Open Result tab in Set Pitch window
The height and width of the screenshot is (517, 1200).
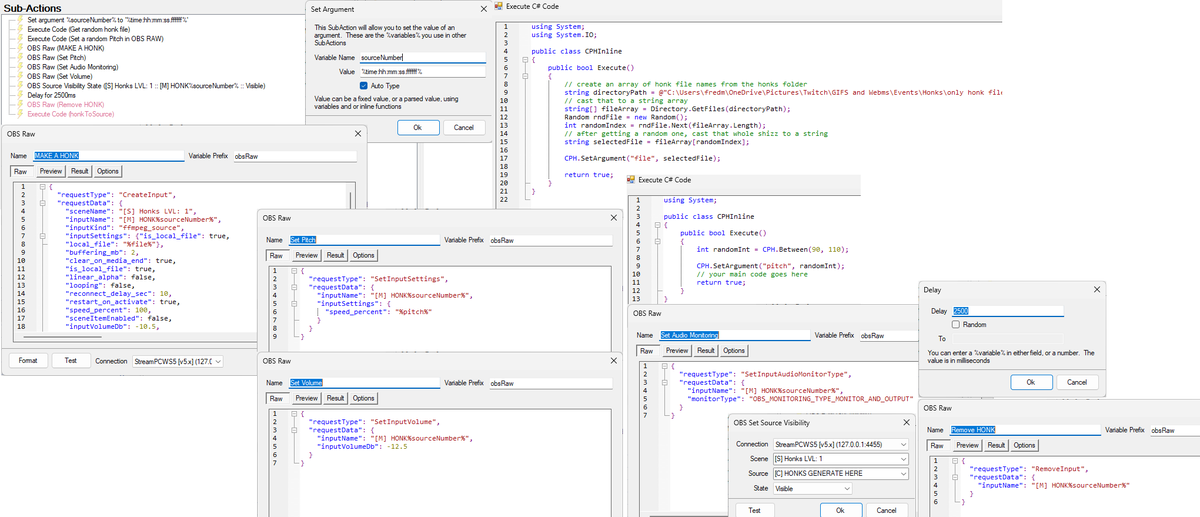coord(335,255)
